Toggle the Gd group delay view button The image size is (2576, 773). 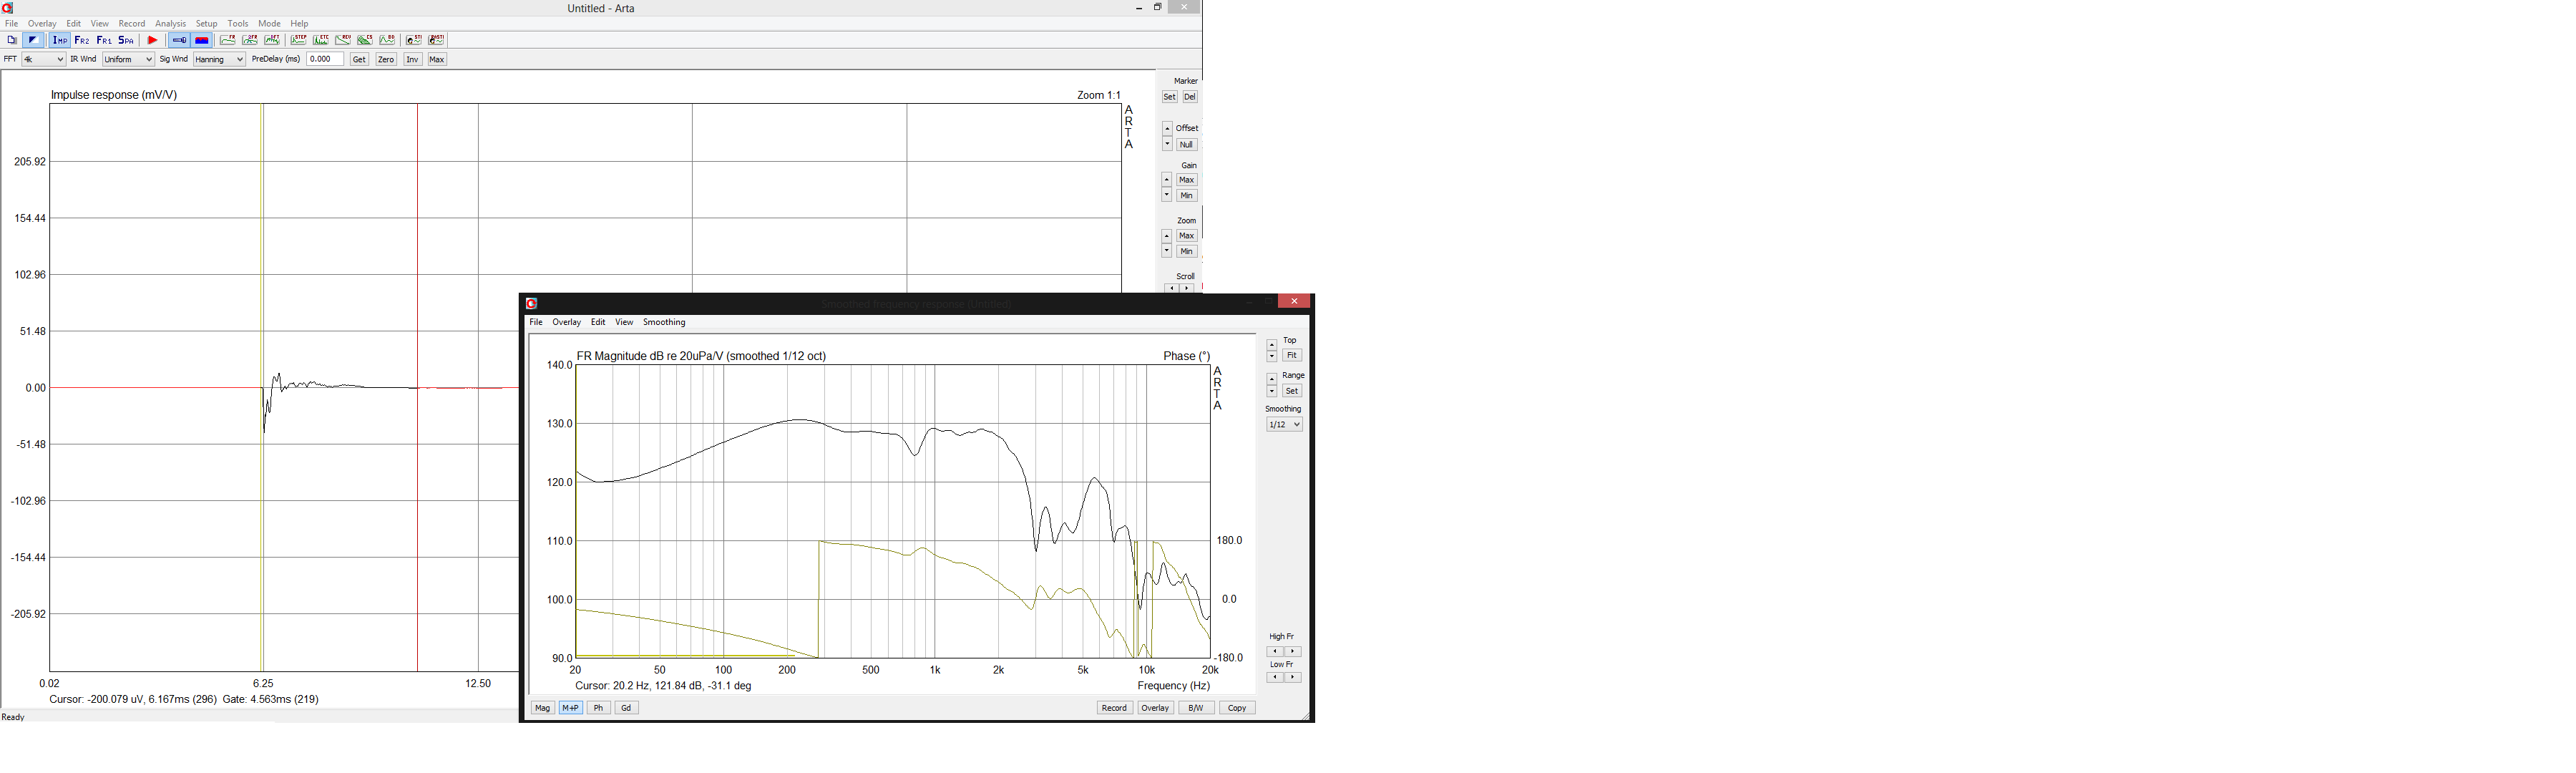click(626, 708)
